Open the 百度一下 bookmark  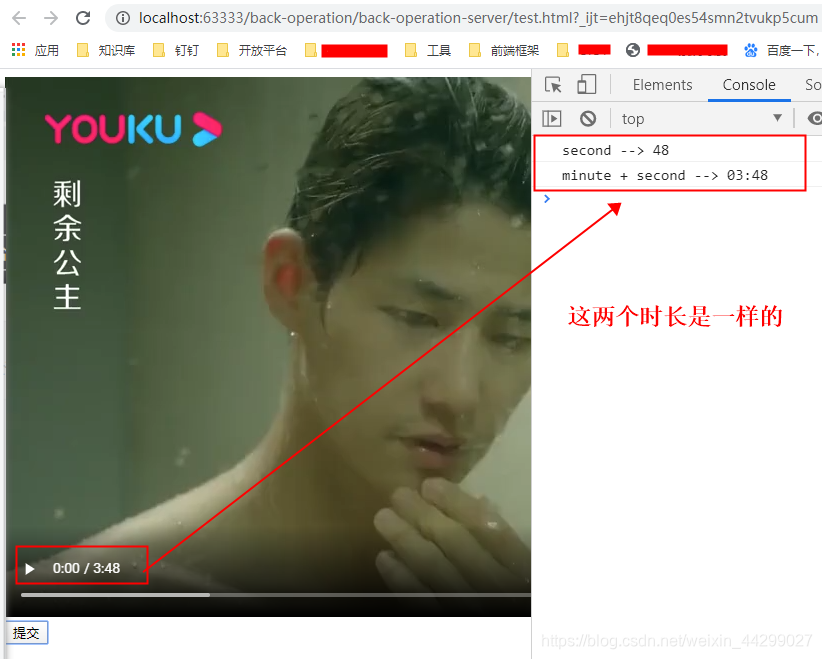coord(782,50)
